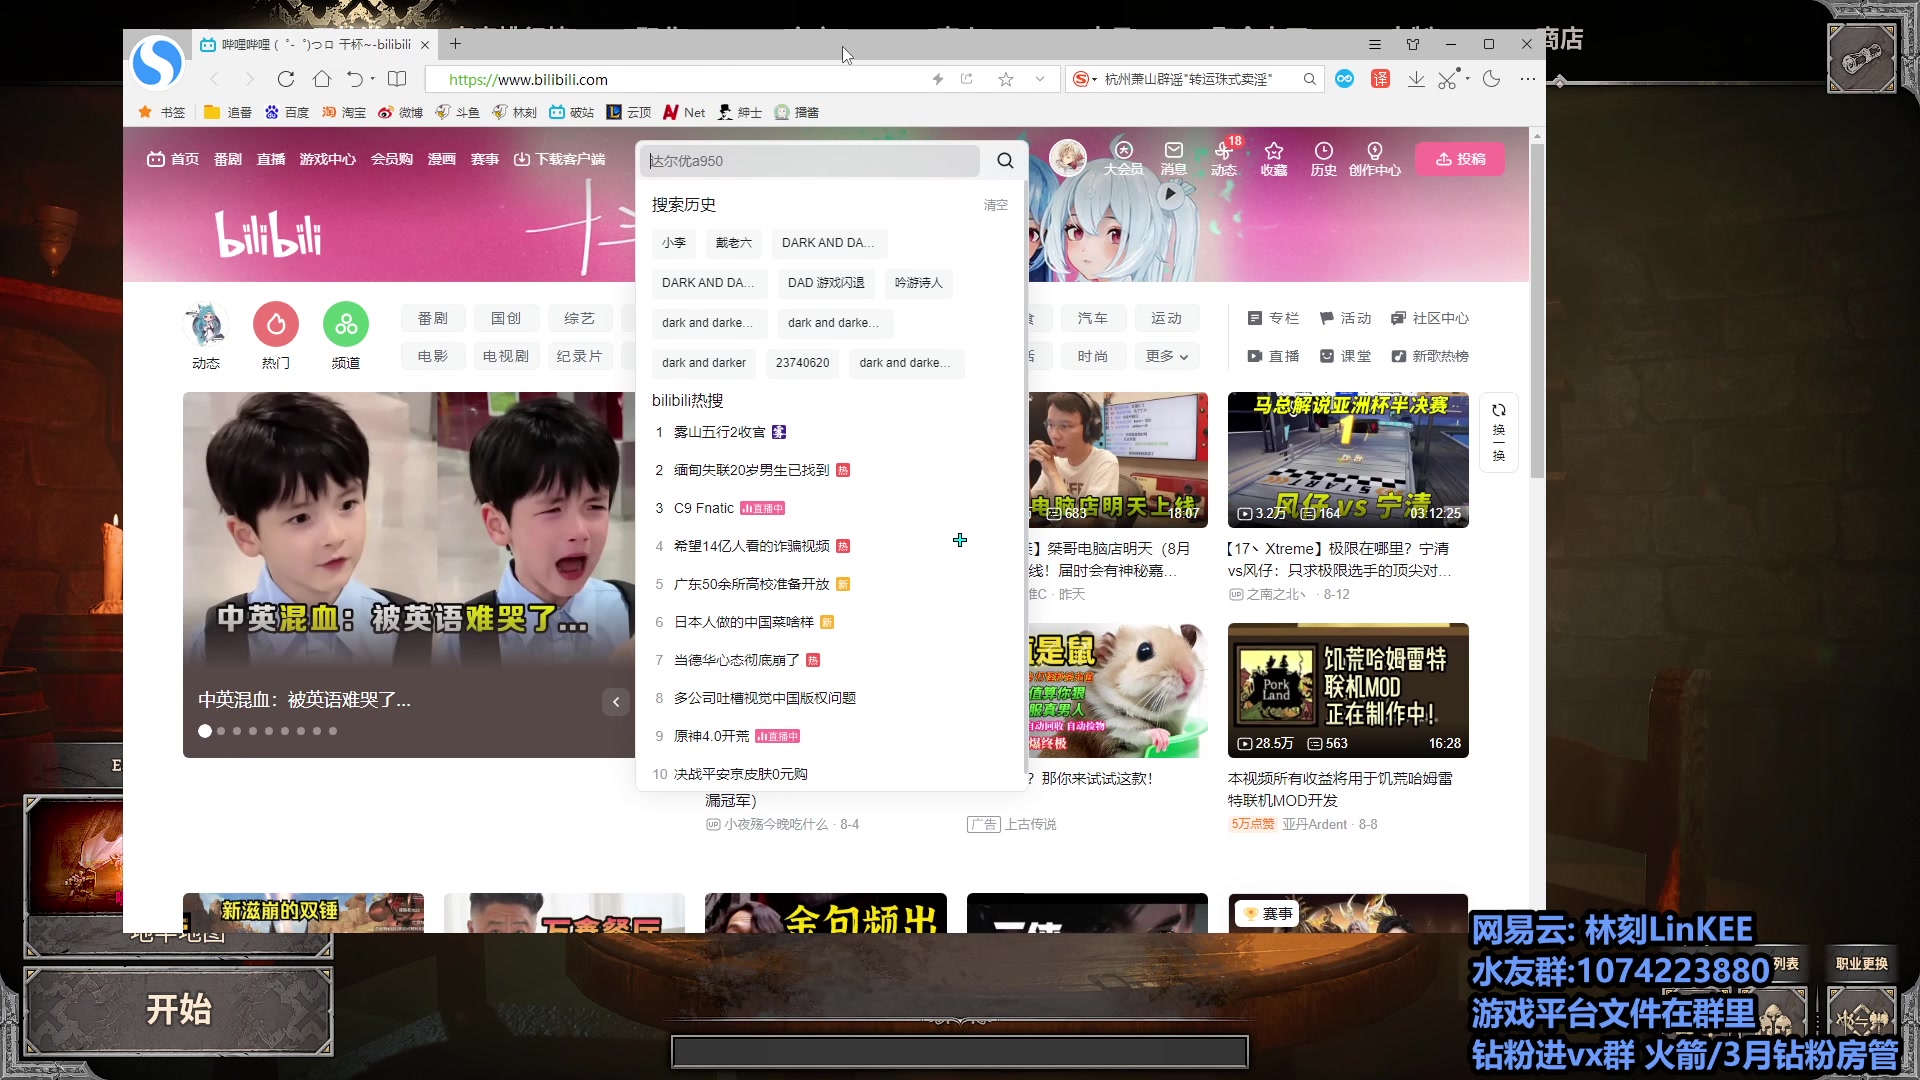Open browser downloads icon
The image size is (1920, 1080).
point(1416,79)
